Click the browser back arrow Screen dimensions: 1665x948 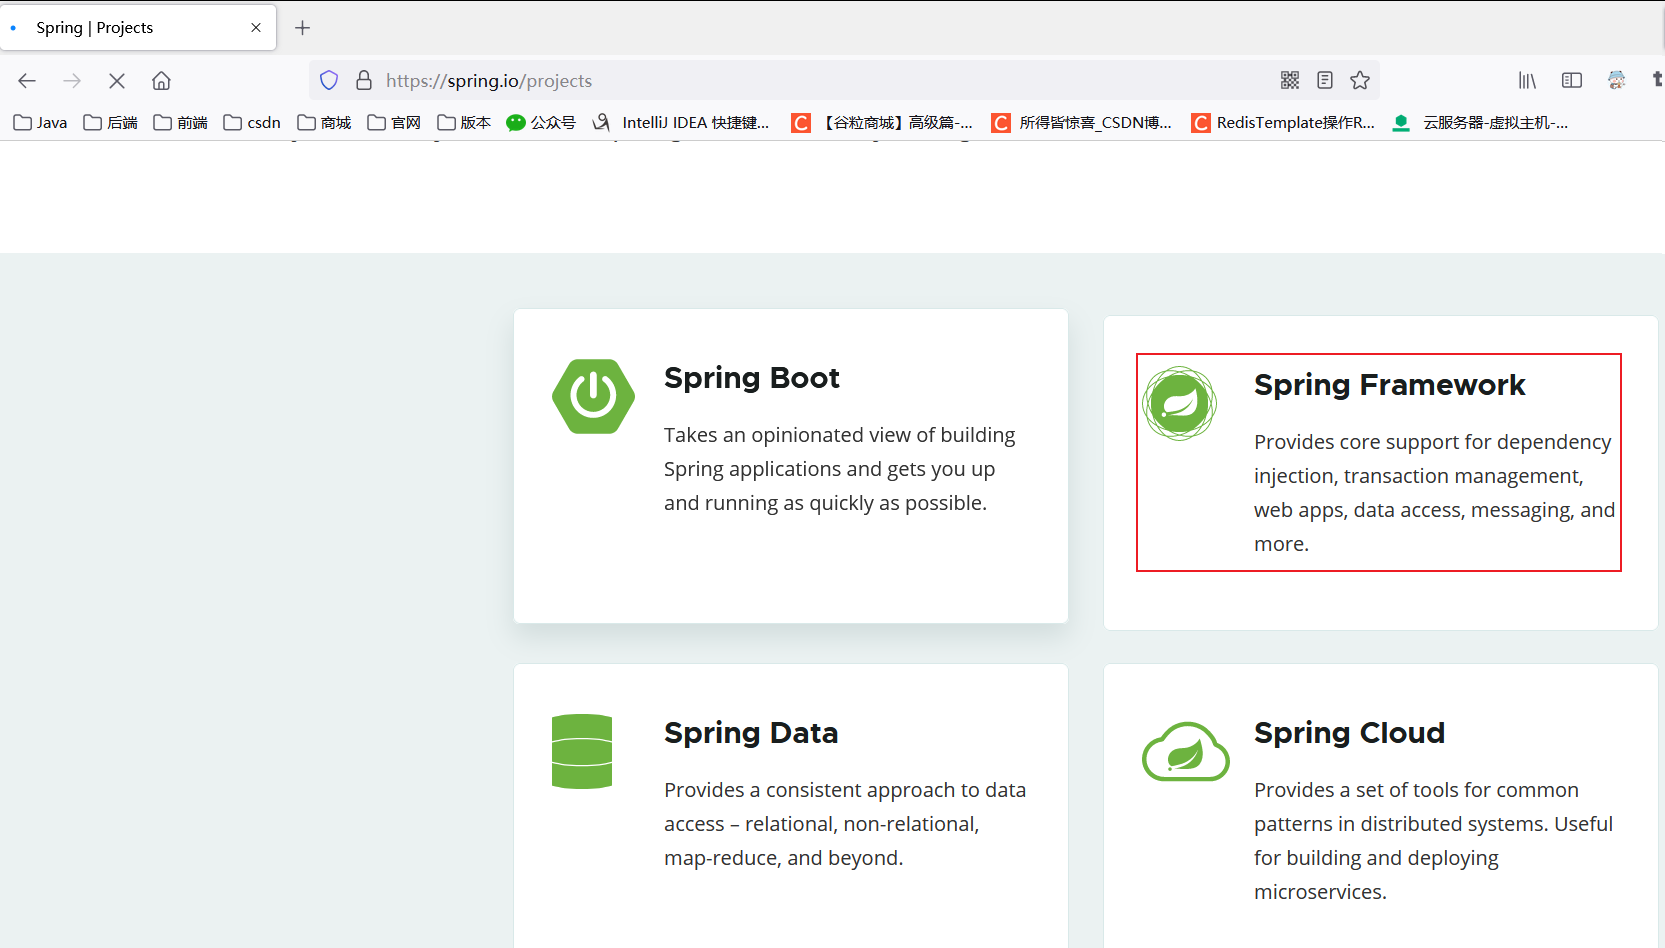coord(27,81)
